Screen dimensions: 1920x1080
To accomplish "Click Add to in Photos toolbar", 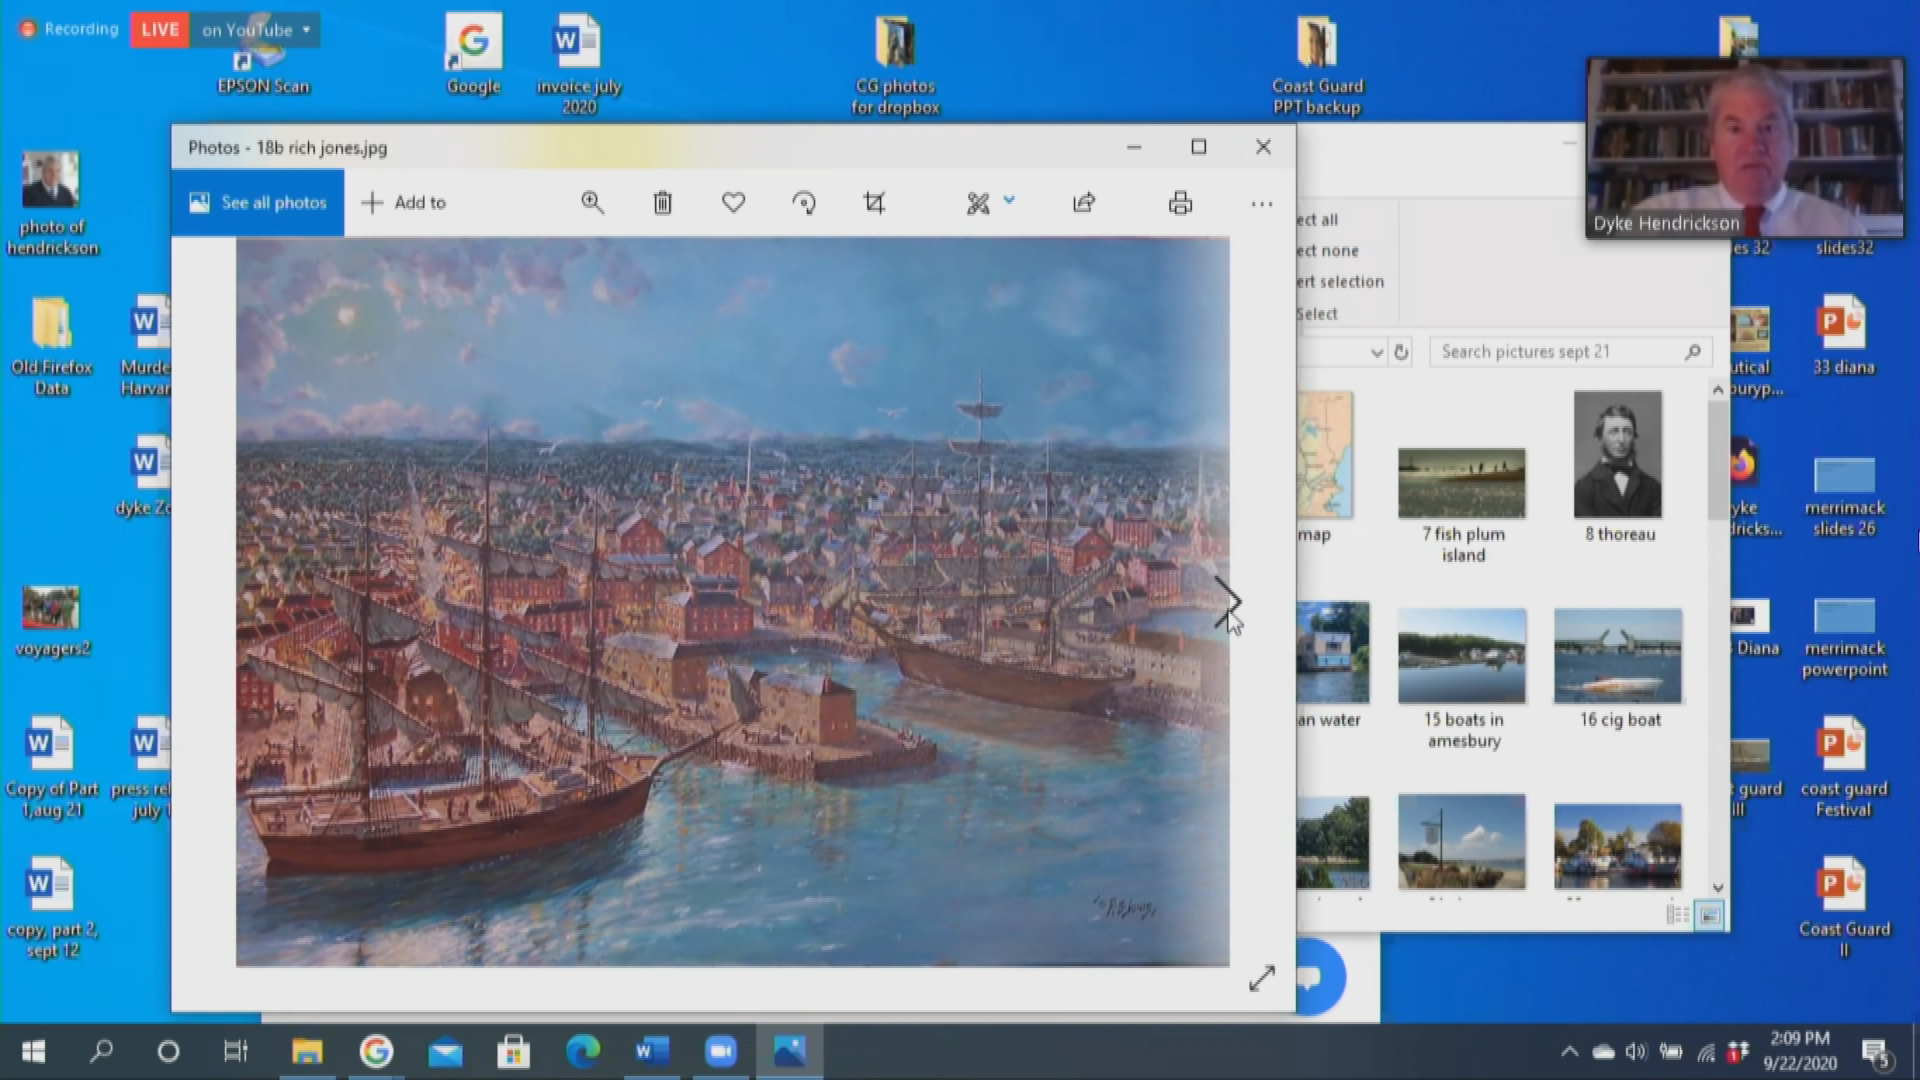I will tap(404, 203).
